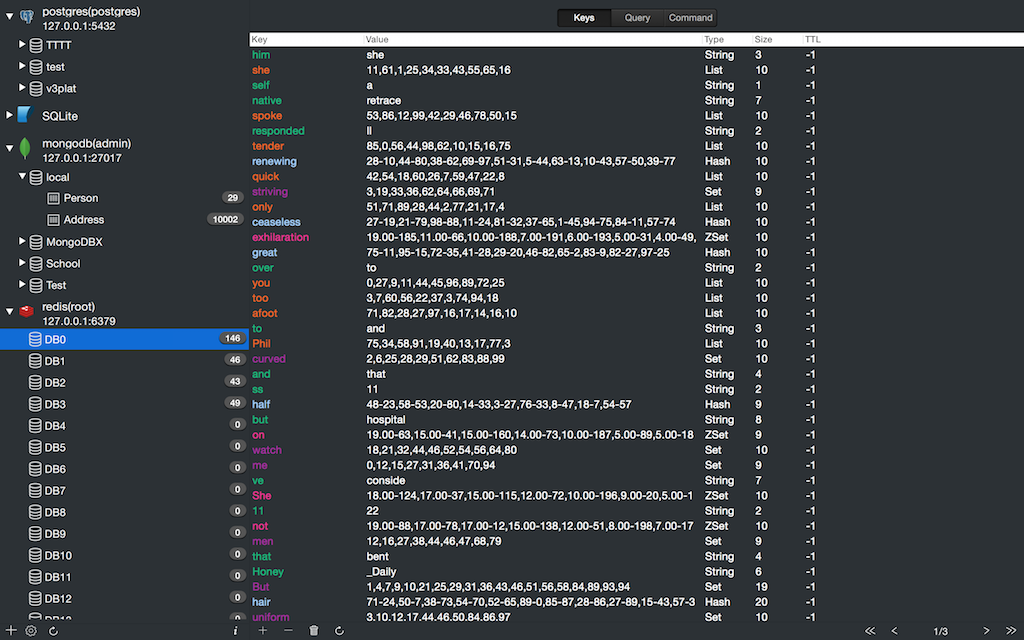Go to next page of keys
1024x640 pixels.
click(986, 631)
